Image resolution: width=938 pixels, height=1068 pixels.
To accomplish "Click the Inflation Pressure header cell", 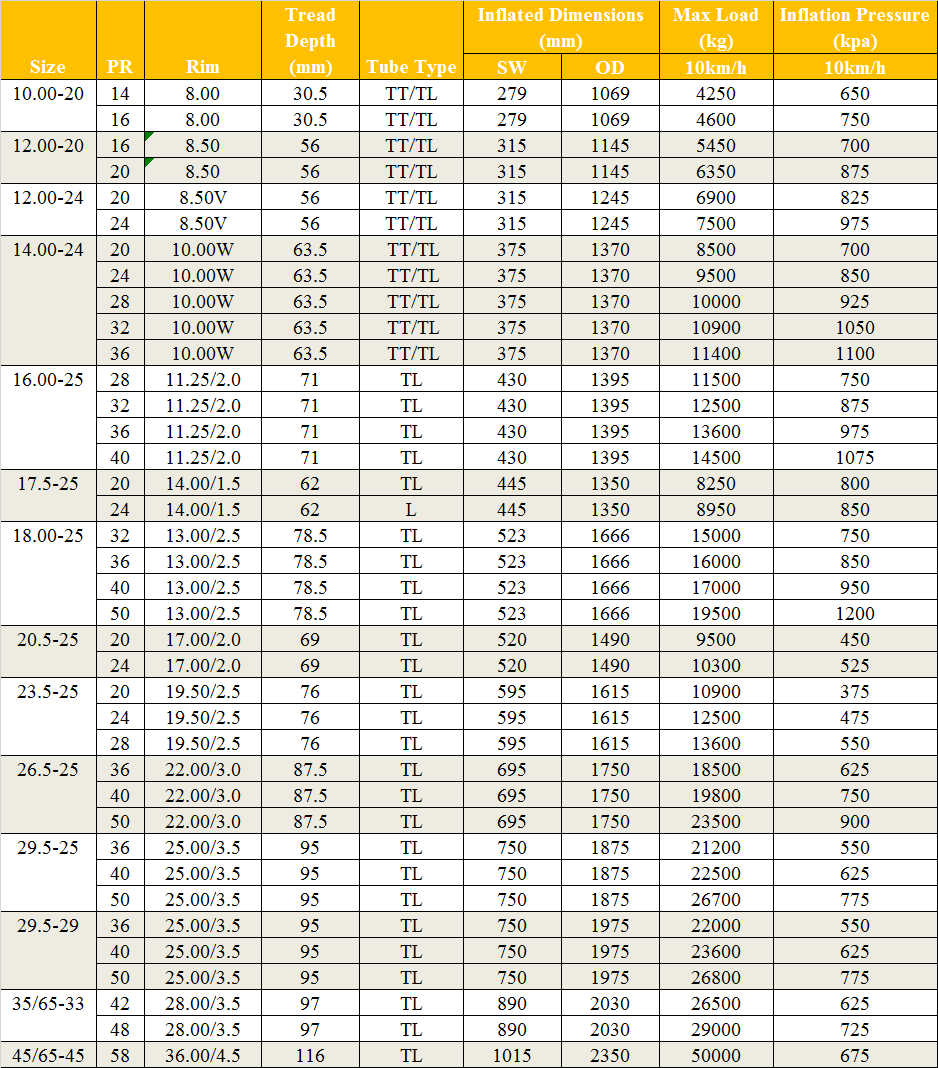I will point(854,28).
